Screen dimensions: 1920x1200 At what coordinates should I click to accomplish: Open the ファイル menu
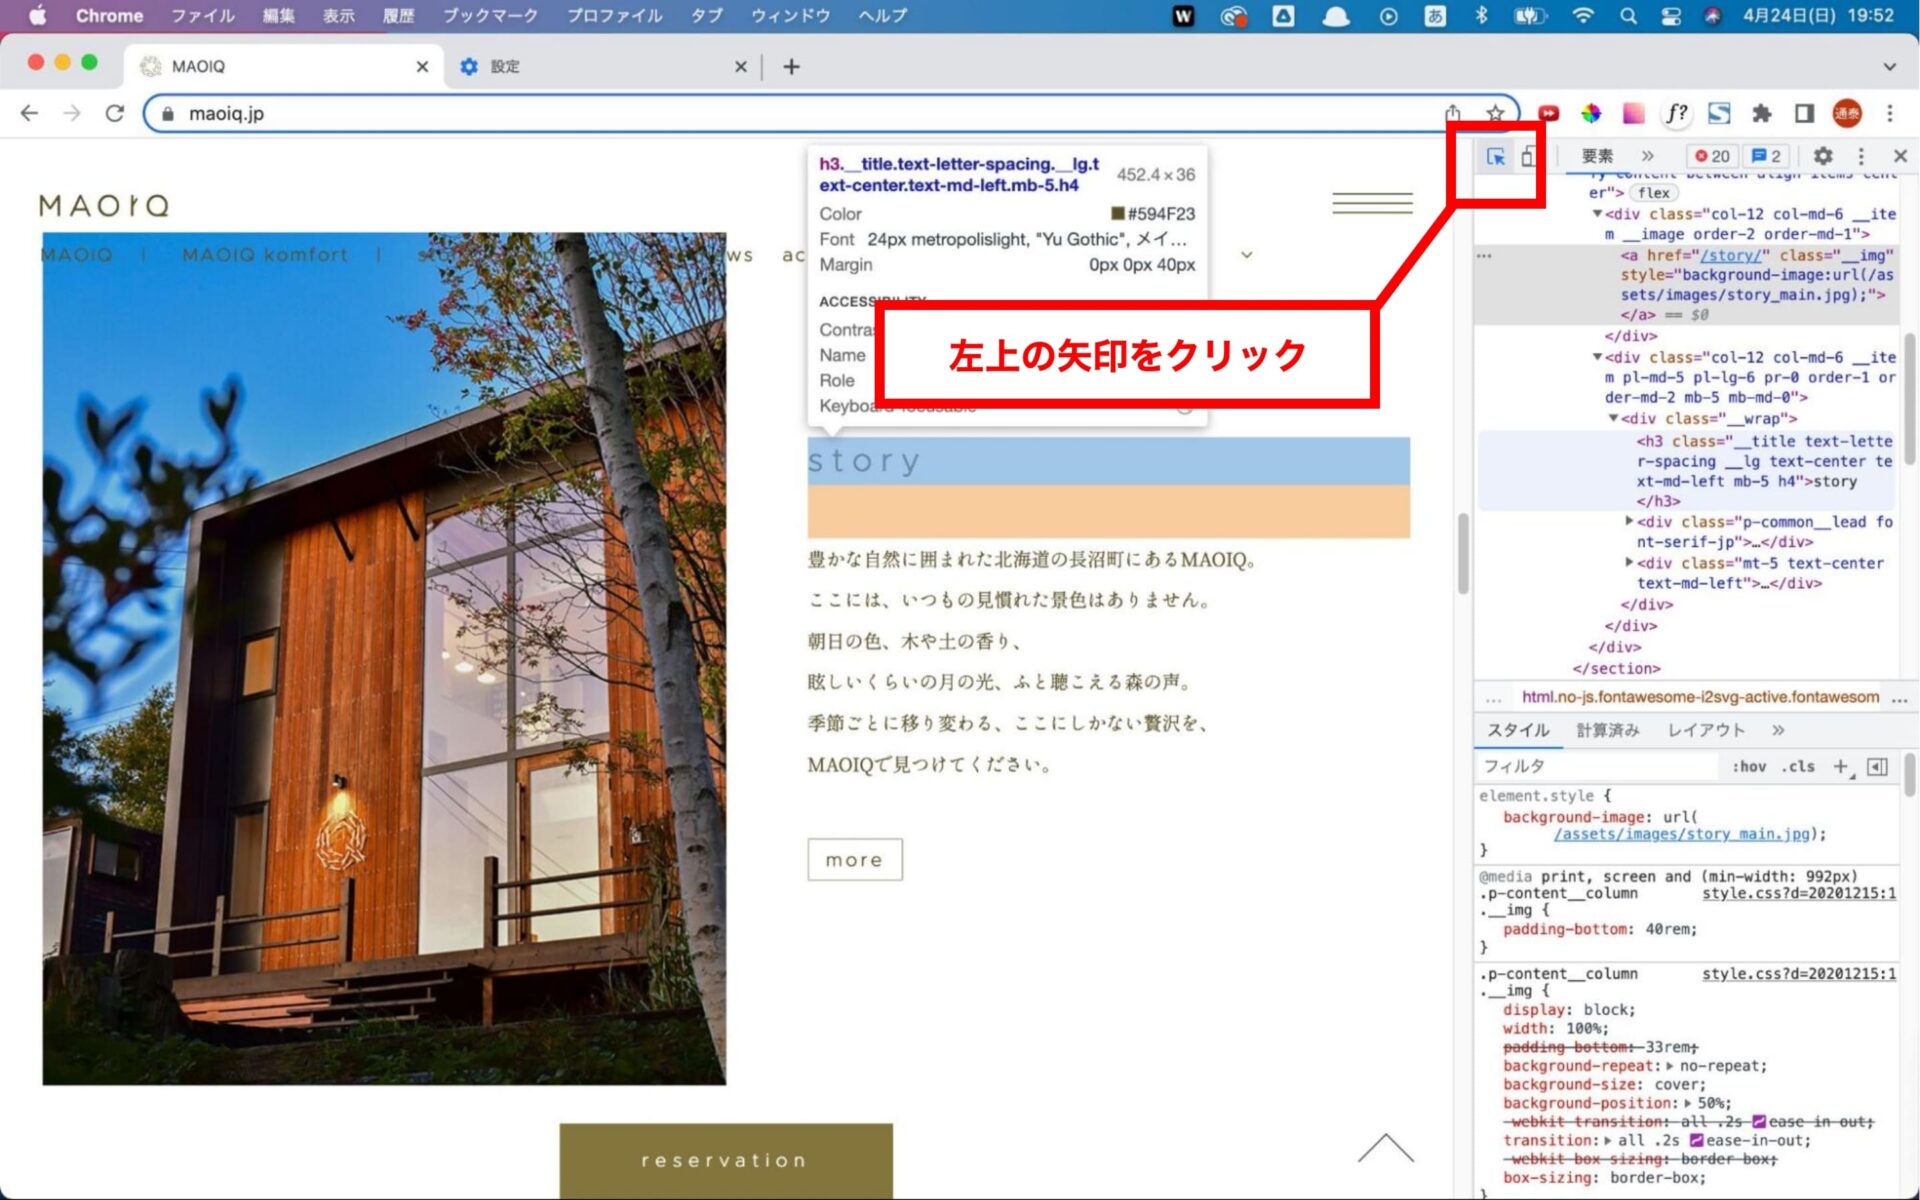[203, 15]
